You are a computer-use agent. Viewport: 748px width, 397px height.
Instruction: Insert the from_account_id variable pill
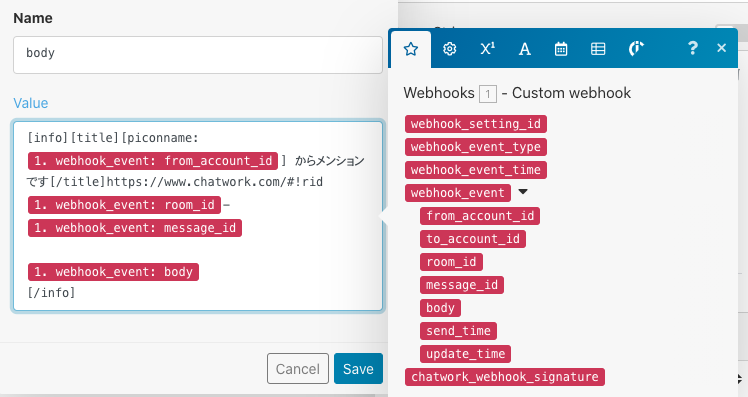(480, 216)
